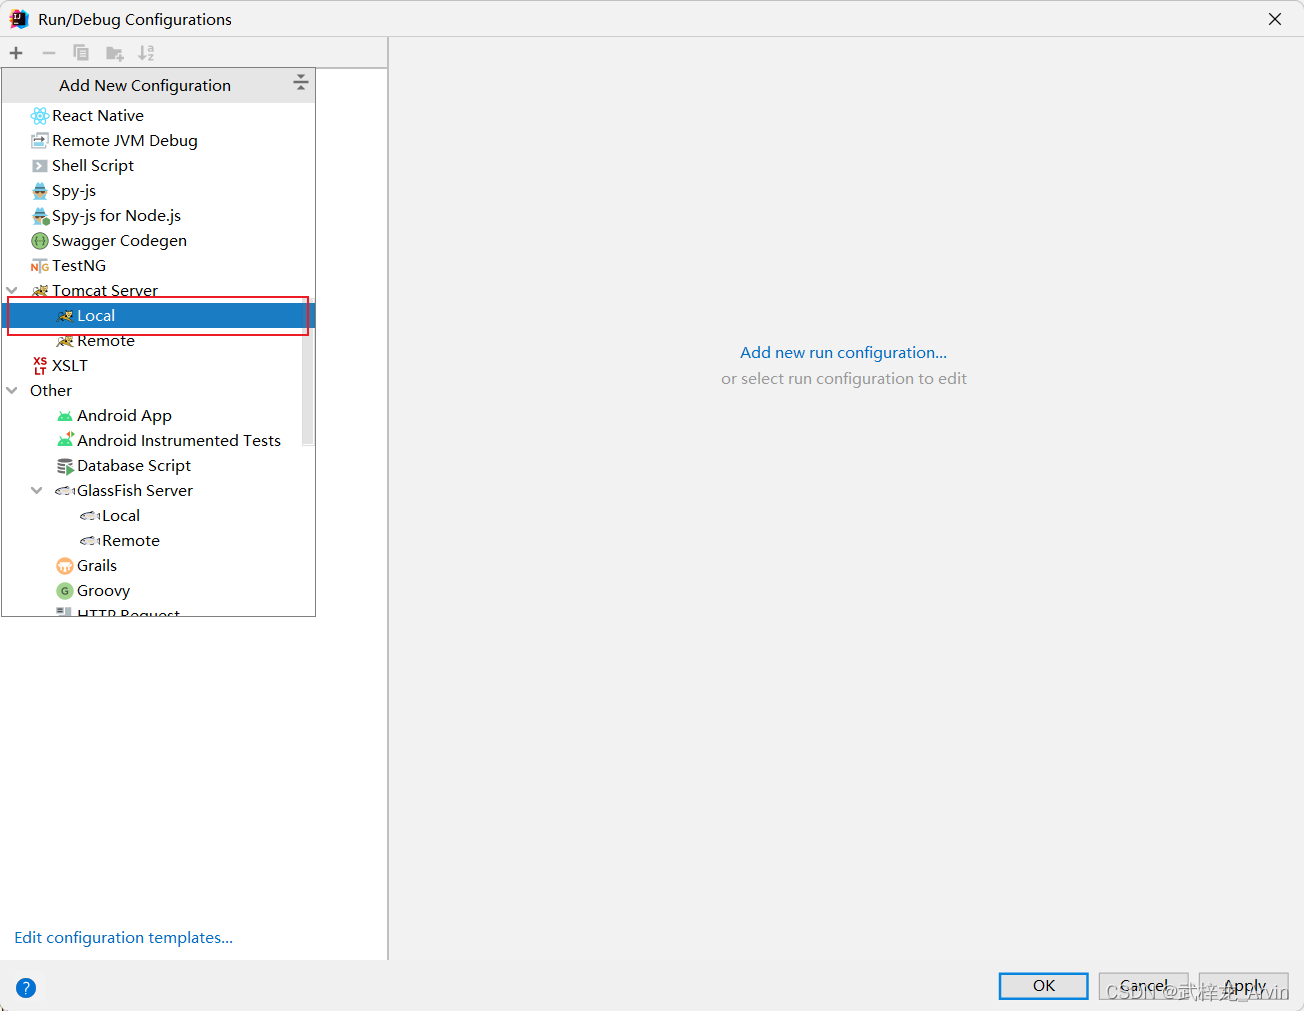Click the Remote JVM Debug icon
This screenshot has width=1304, height=1011.
tap(39, 141)
